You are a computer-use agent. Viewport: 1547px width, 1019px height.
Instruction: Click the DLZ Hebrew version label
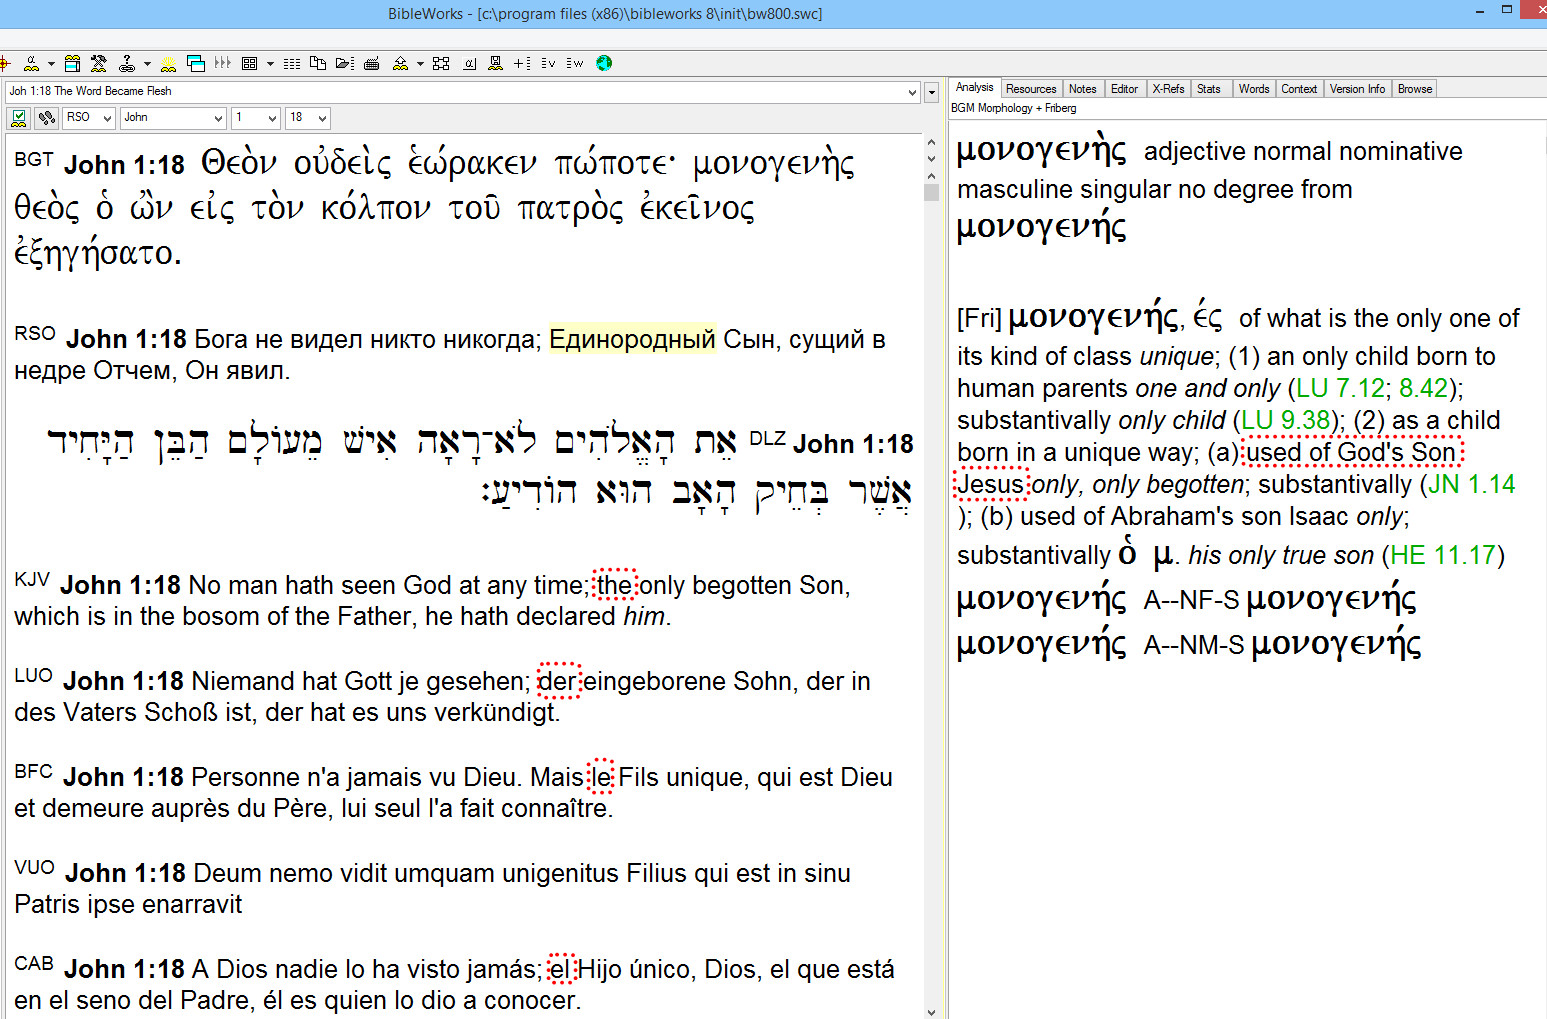tap(767, 438)
